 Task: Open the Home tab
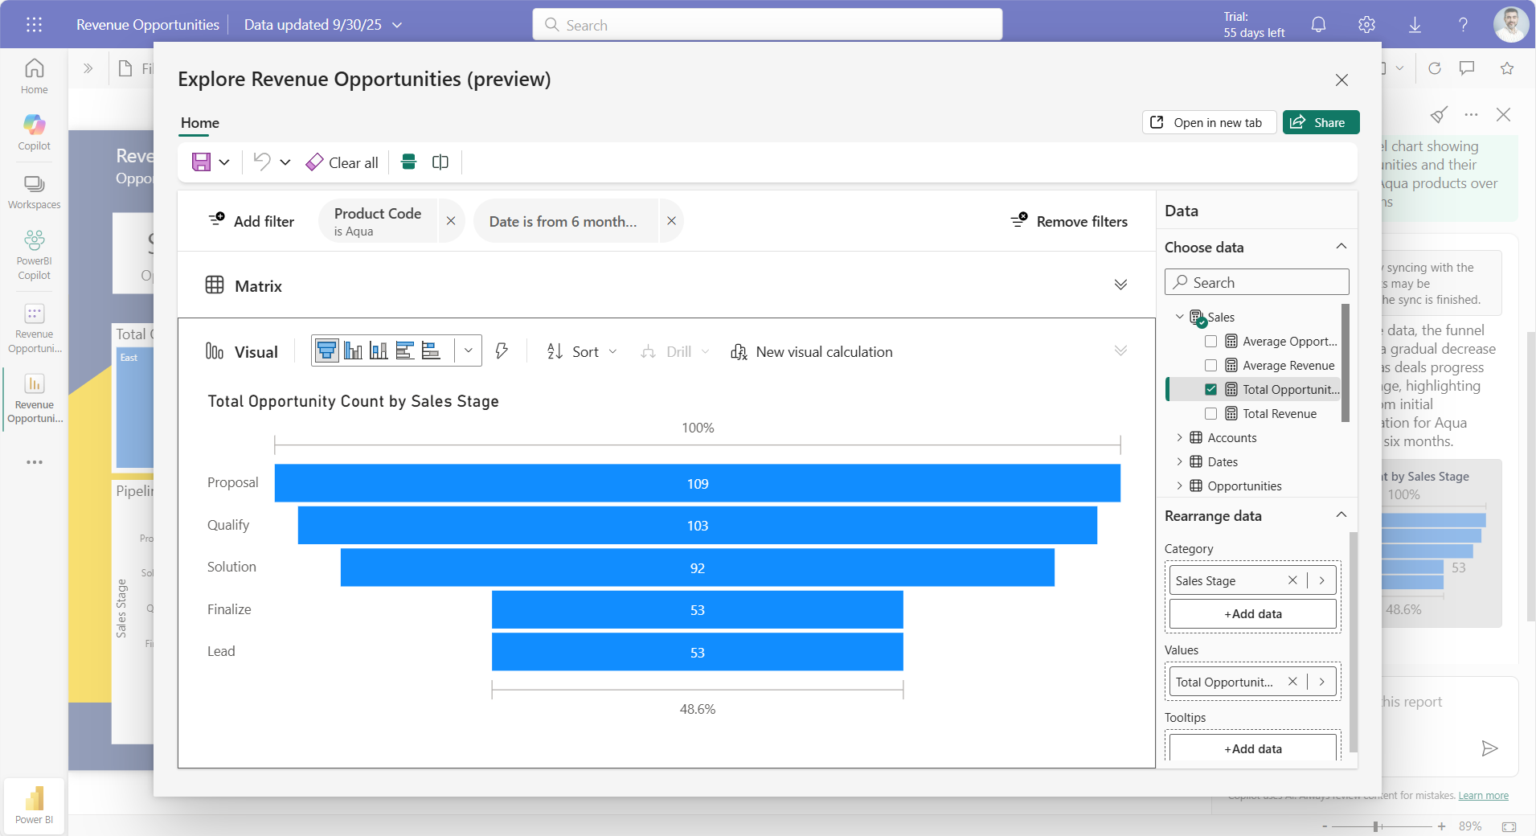200,123
